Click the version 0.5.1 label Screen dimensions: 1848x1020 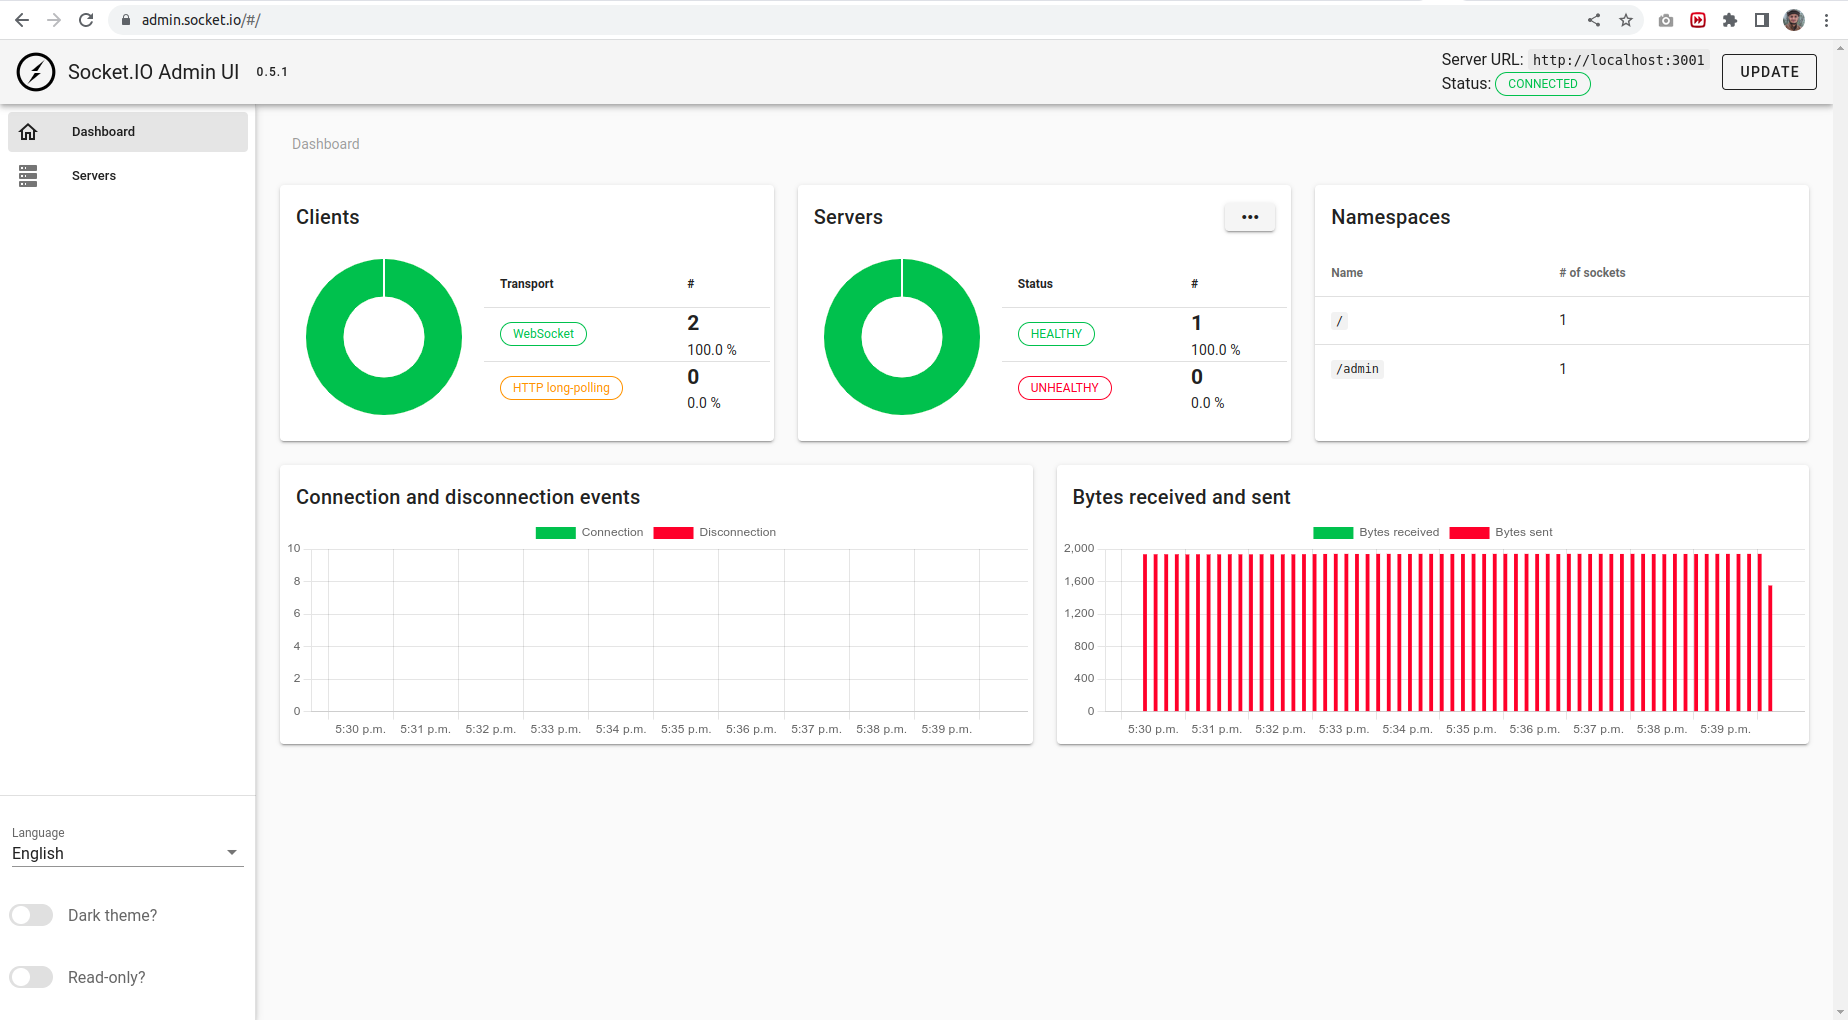point(272,72)
